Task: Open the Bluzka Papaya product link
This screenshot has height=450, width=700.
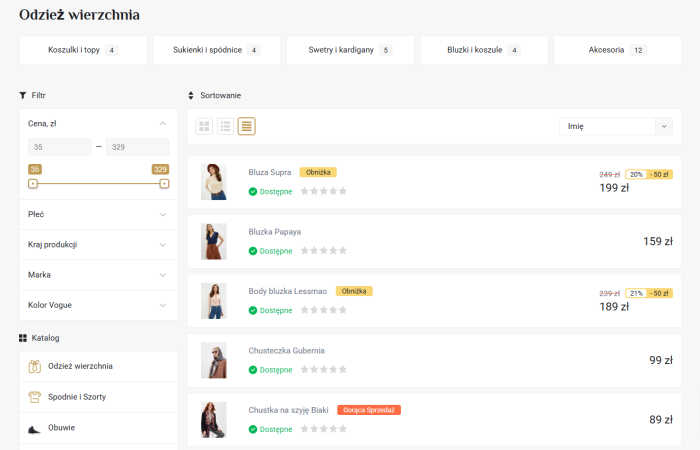Action: click(275, 232)
